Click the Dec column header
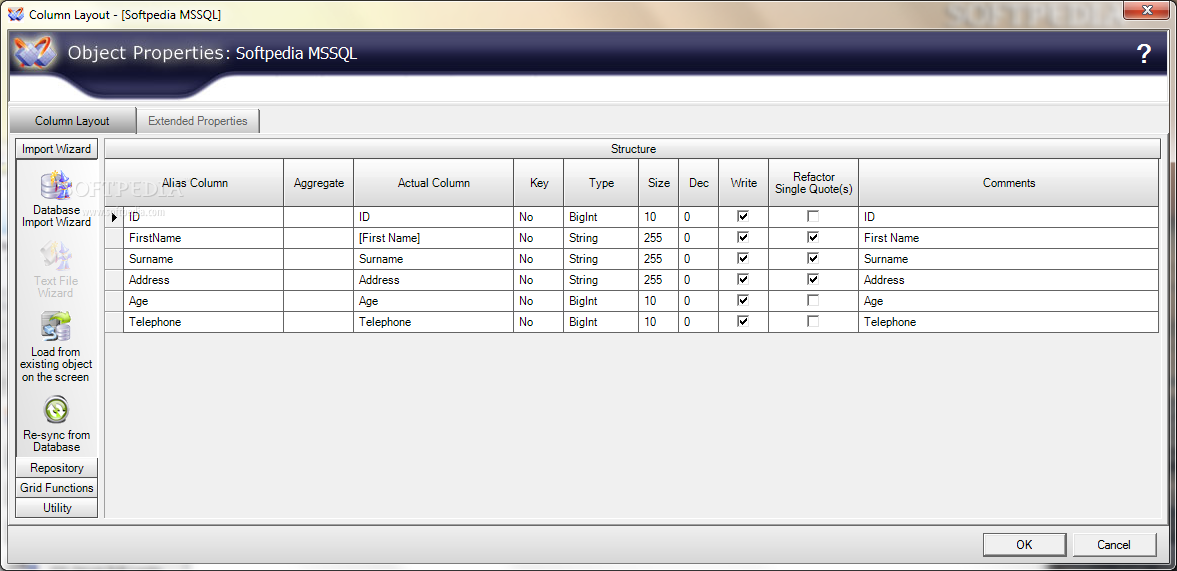The height and width of the screenshot is (571, 1177). (x=698, y=182)
